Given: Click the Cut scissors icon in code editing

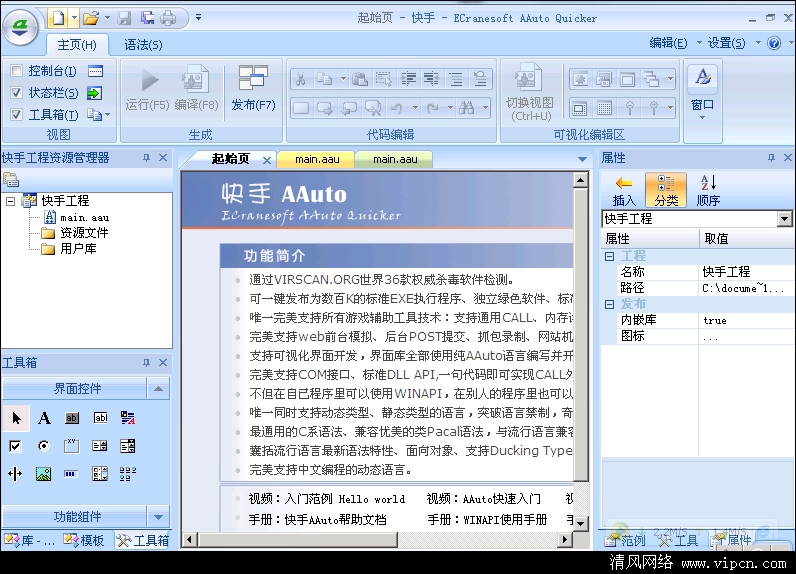Looking at the screenshot, I should point(301,79).
